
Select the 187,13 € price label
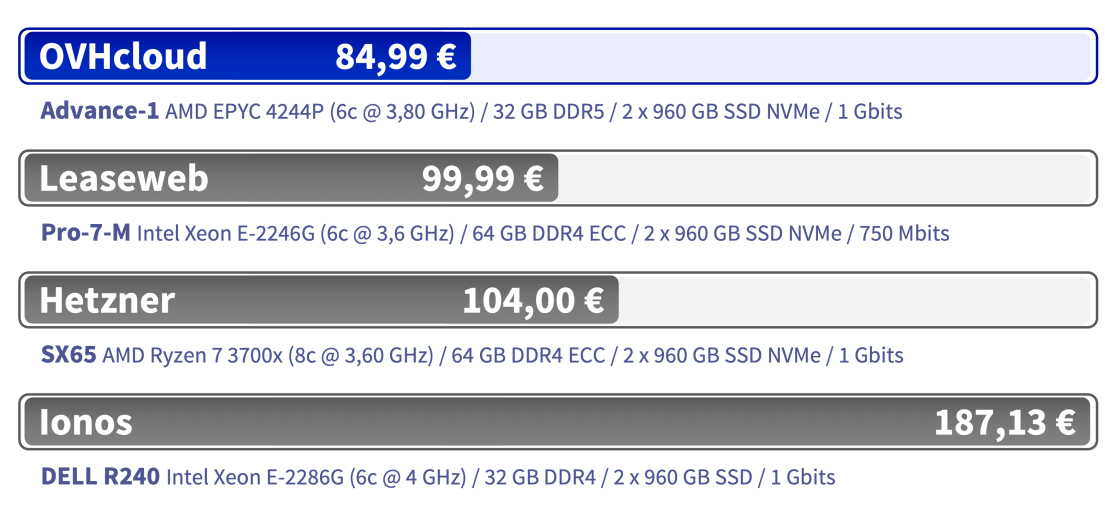tap(1004, 422)
